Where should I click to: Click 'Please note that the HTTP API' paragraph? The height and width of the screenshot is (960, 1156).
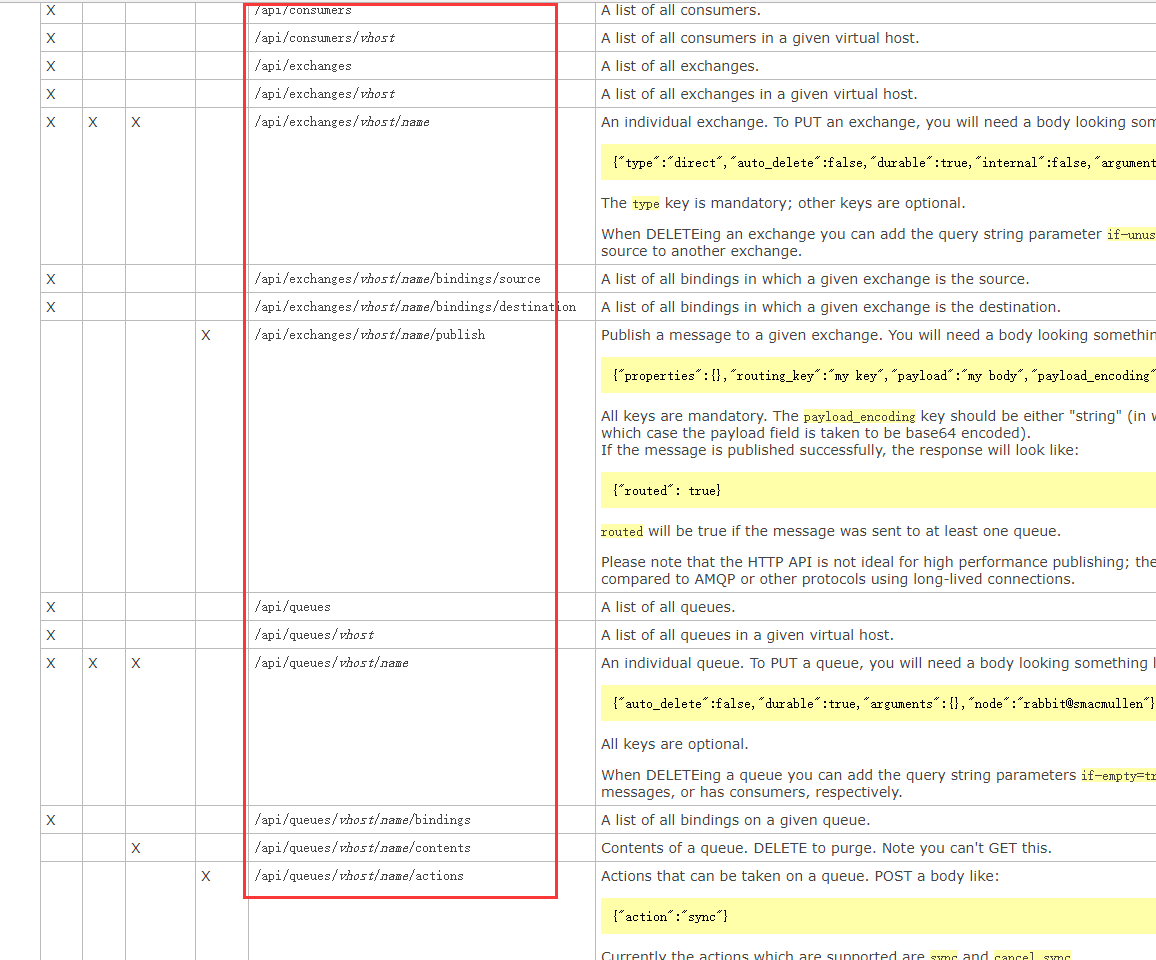878,571
